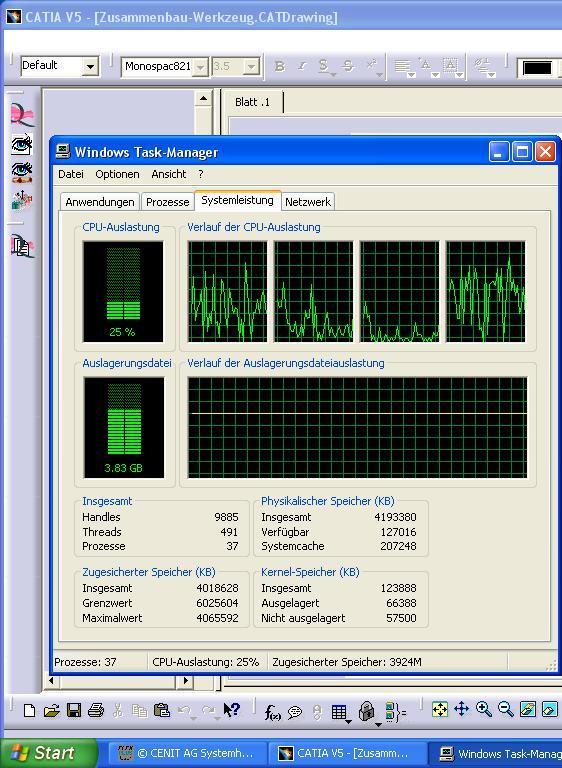Screen dimensions: 562x768
Task: Click the tree scrollbar up arrow in CATIA
Action: [203, 98]
